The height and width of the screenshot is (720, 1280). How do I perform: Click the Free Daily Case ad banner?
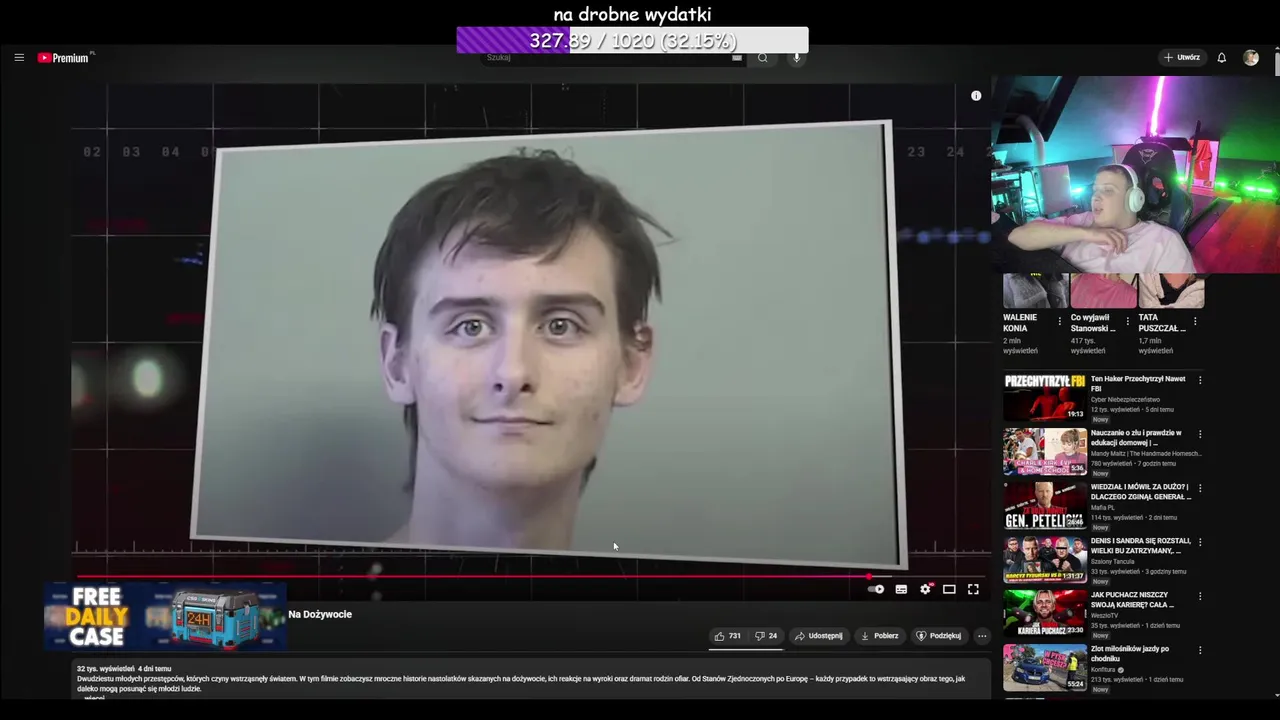(x=165, y=617)
